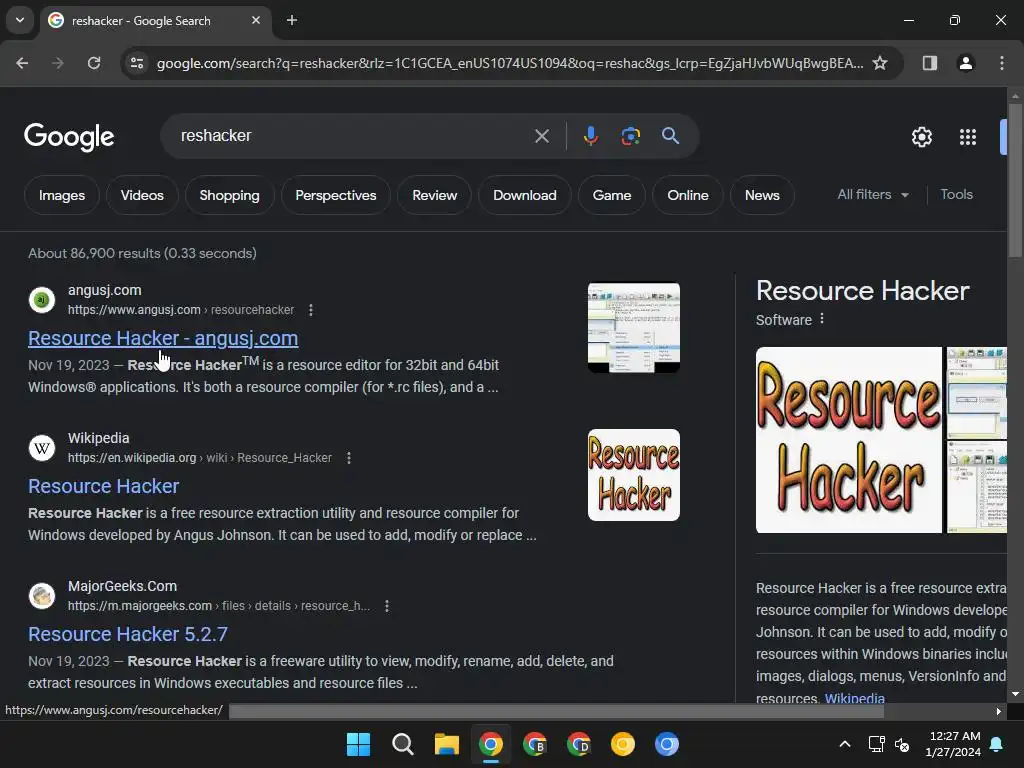The image size is (1024, 768).
Task: Open Chrome Beta from taskbar
Action: coord(535,744)
